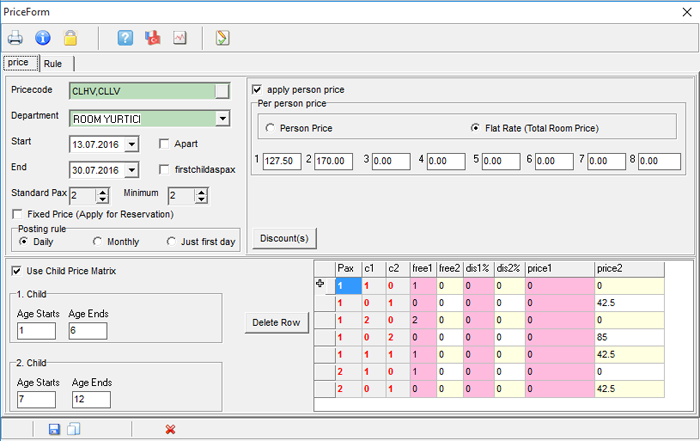
Task: Click the blue floppy disk save icon
Action: point(54,429)
